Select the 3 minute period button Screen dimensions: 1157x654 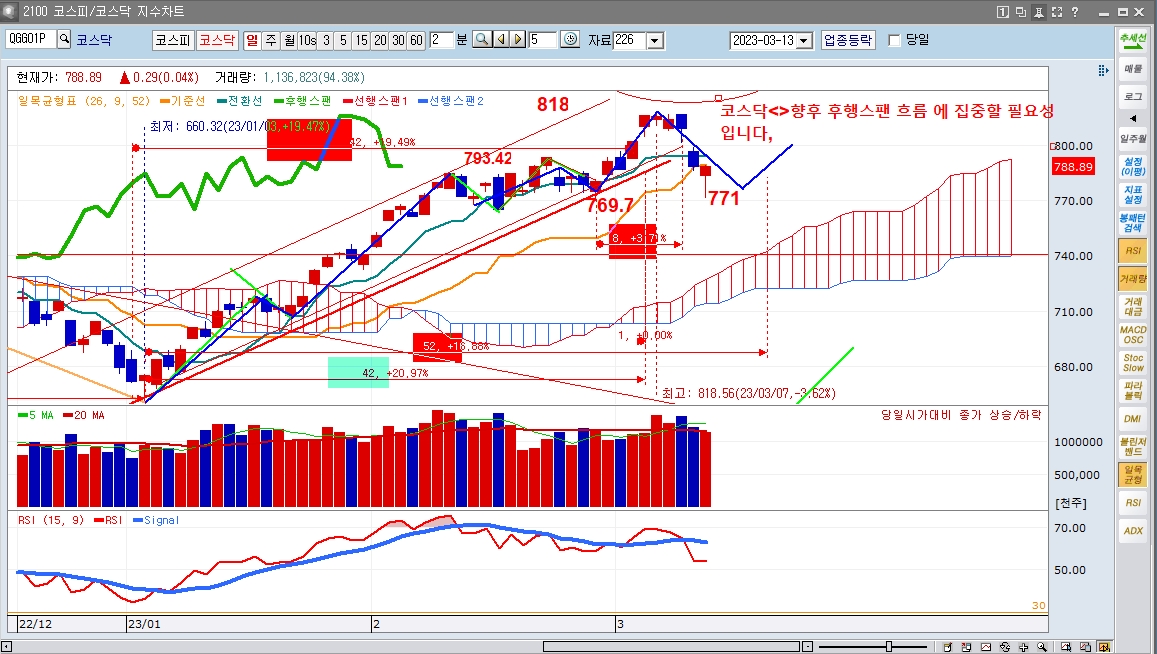tap(326, 40)
